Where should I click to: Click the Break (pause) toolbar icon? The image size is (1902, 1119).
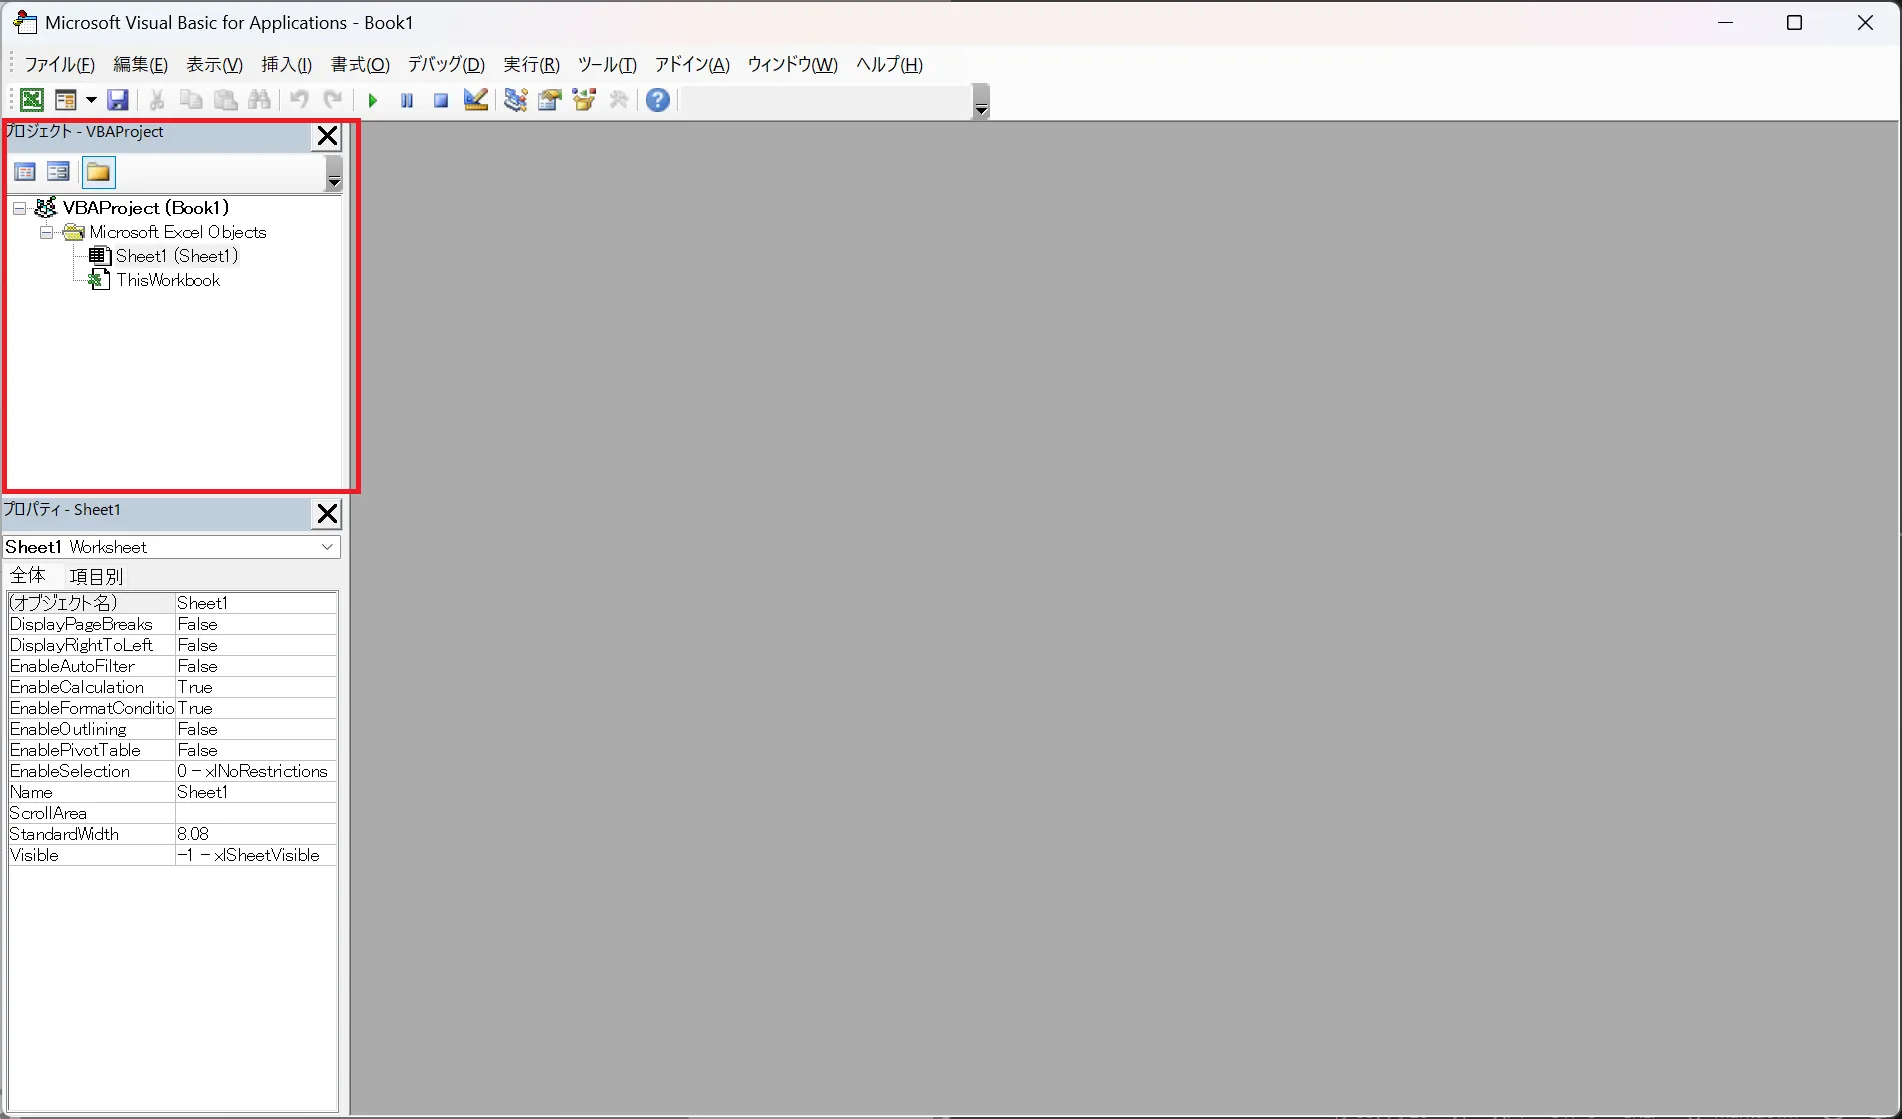407,100
